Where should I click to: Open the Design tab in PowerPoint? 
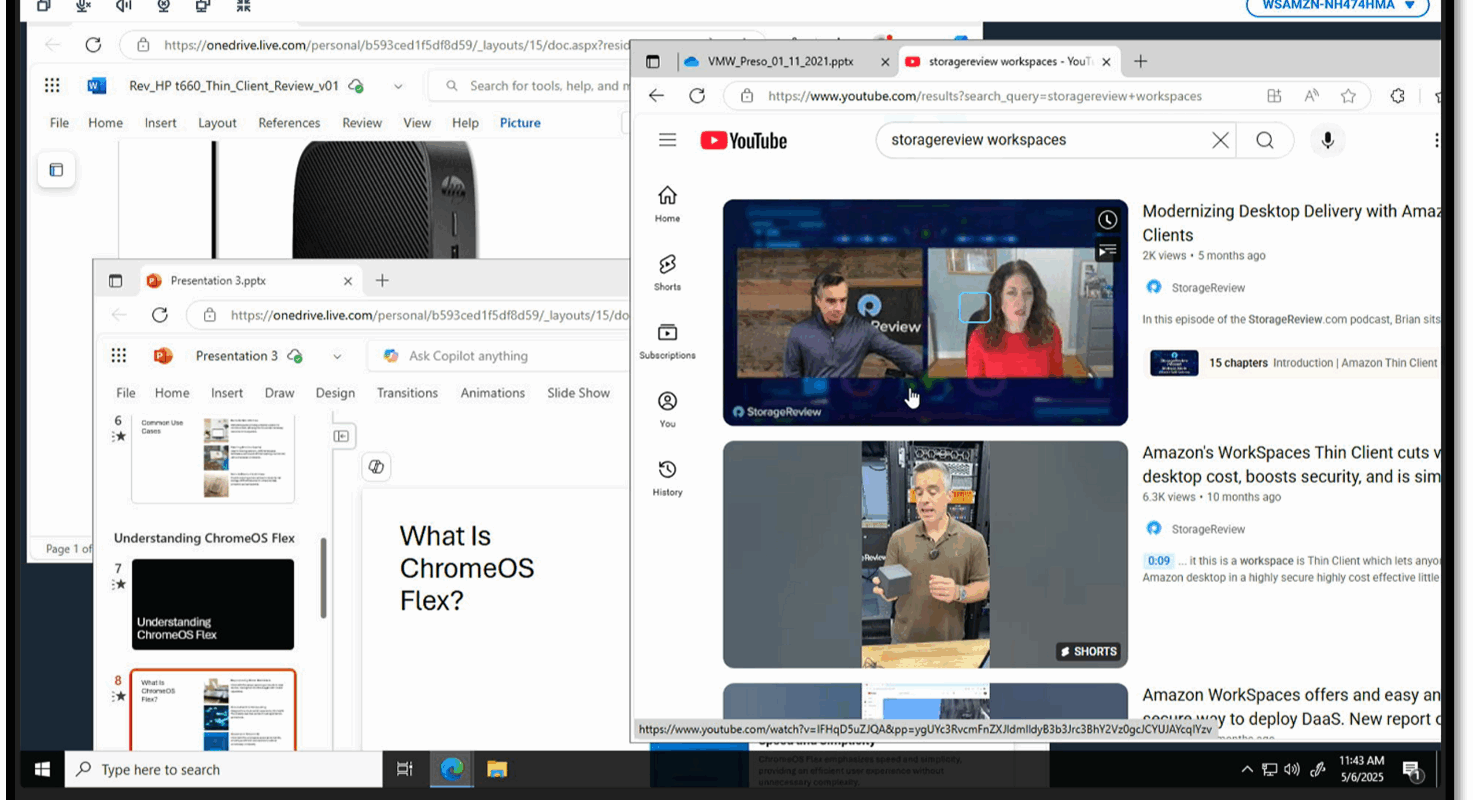pos(335,393)
